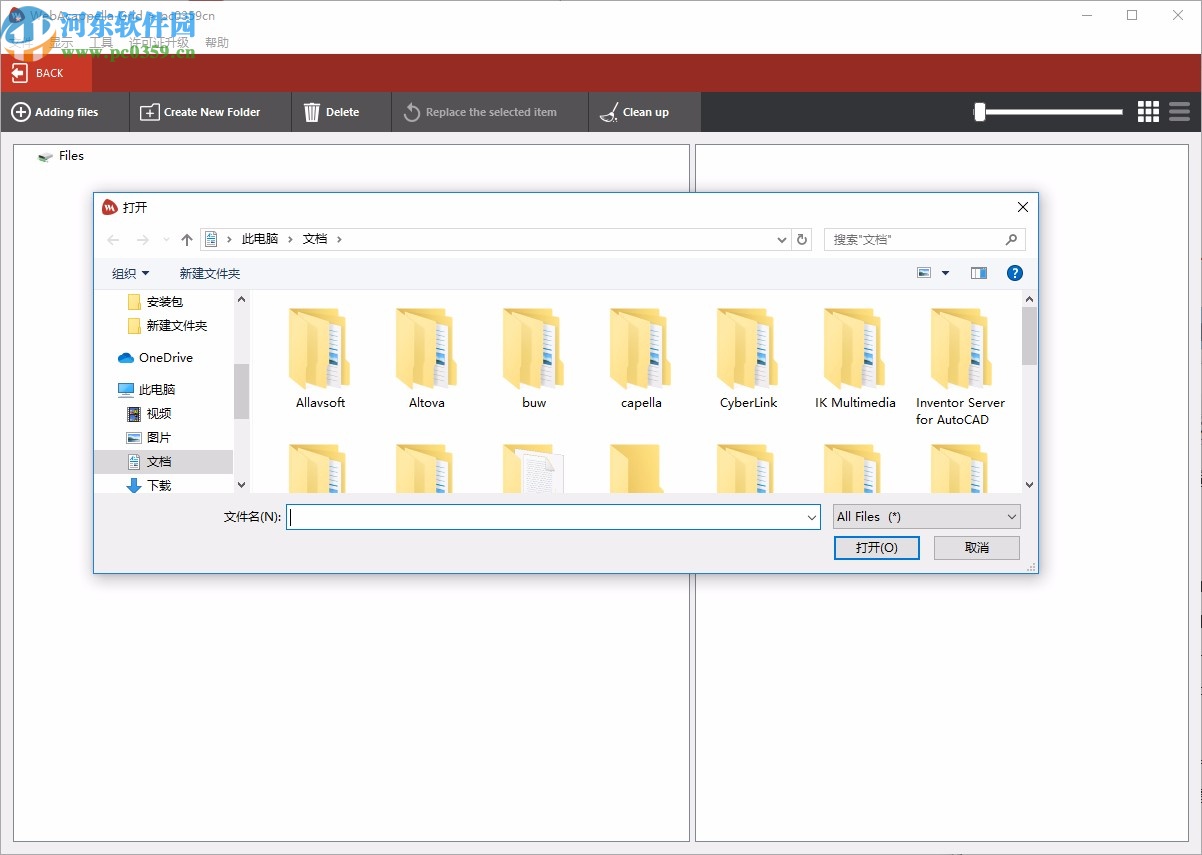1202x855 pixels.
Task: Refresh the folder listing
Action: point(801,240)
